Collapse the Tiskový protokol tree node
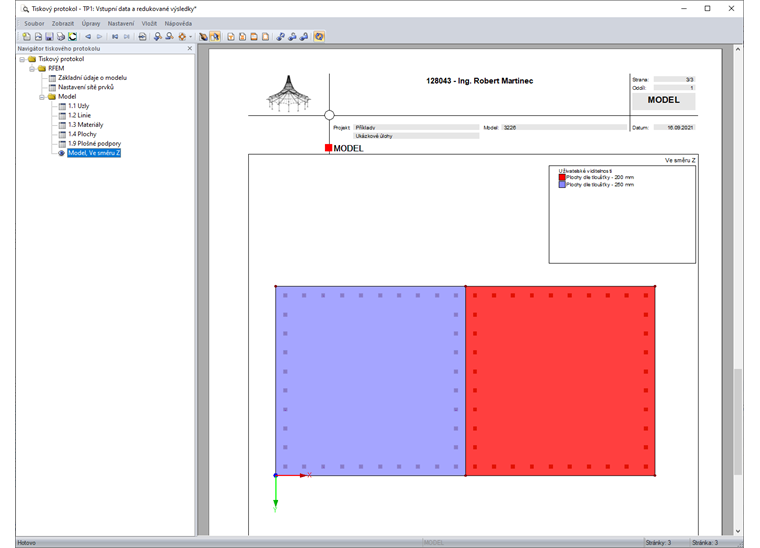The image size is (760, 548). pos(22,59)
